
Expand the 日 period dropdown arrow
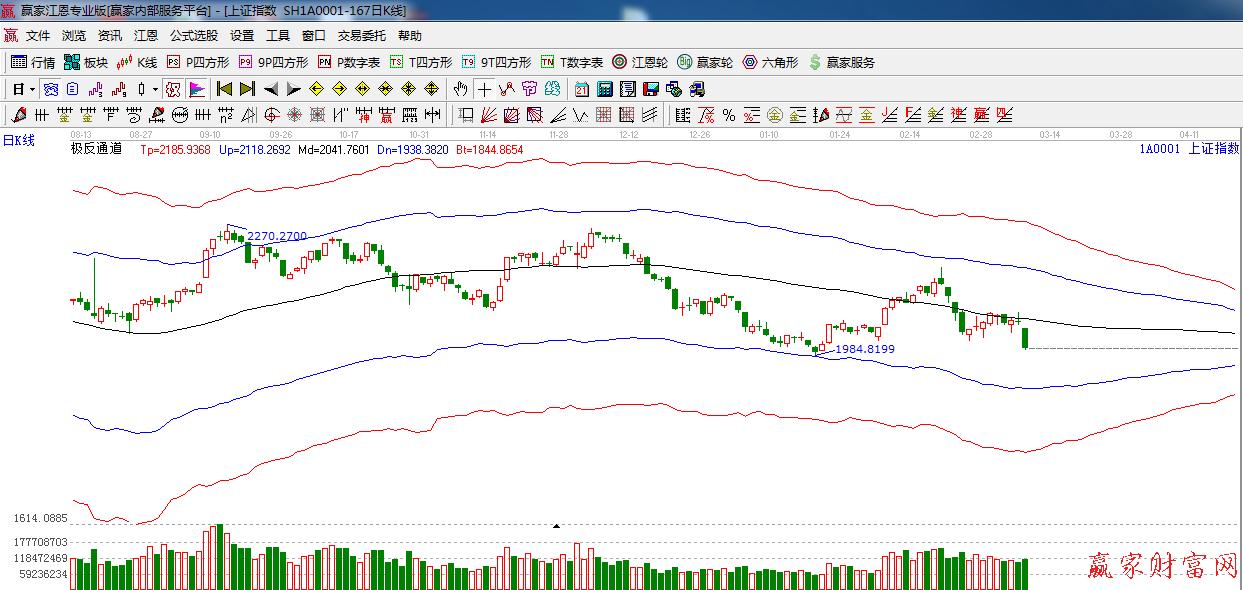pos(32,89)
